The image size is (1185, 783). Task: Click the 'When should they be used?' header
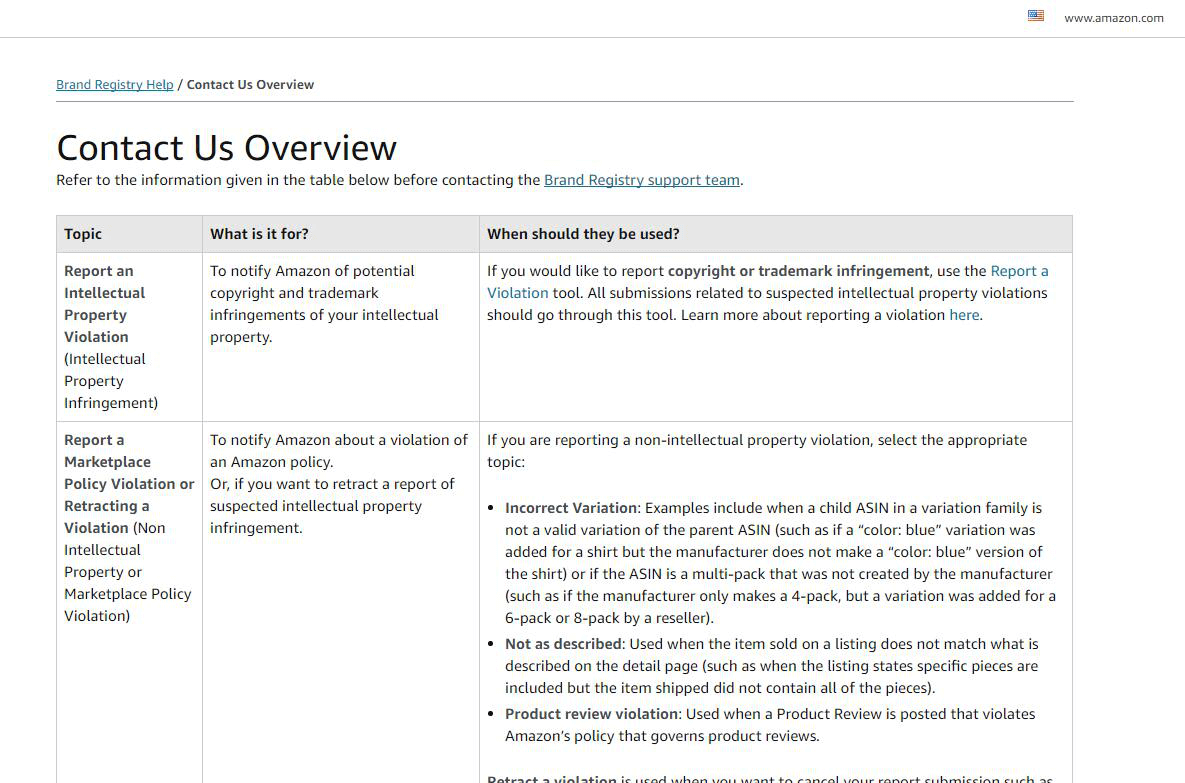(x=583, y=234)
